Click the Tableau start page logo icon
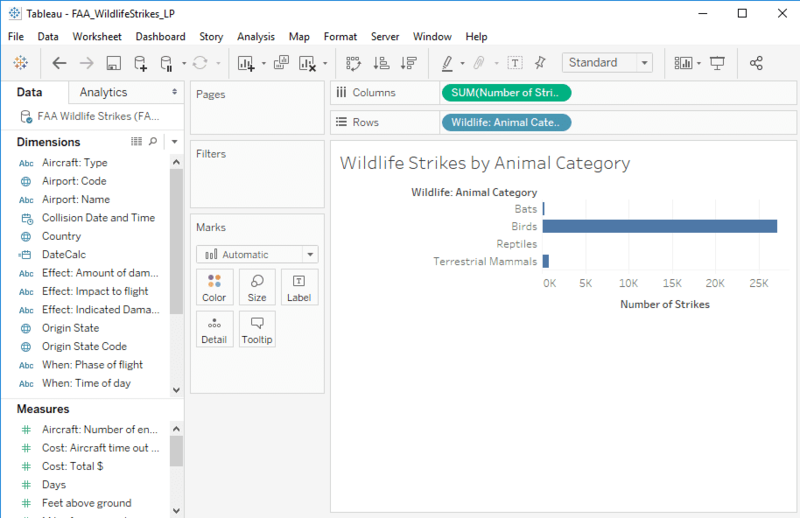Image resolution: width=800 pixels, height=518 pixels. pyautogui.click(x=21, y=63)
